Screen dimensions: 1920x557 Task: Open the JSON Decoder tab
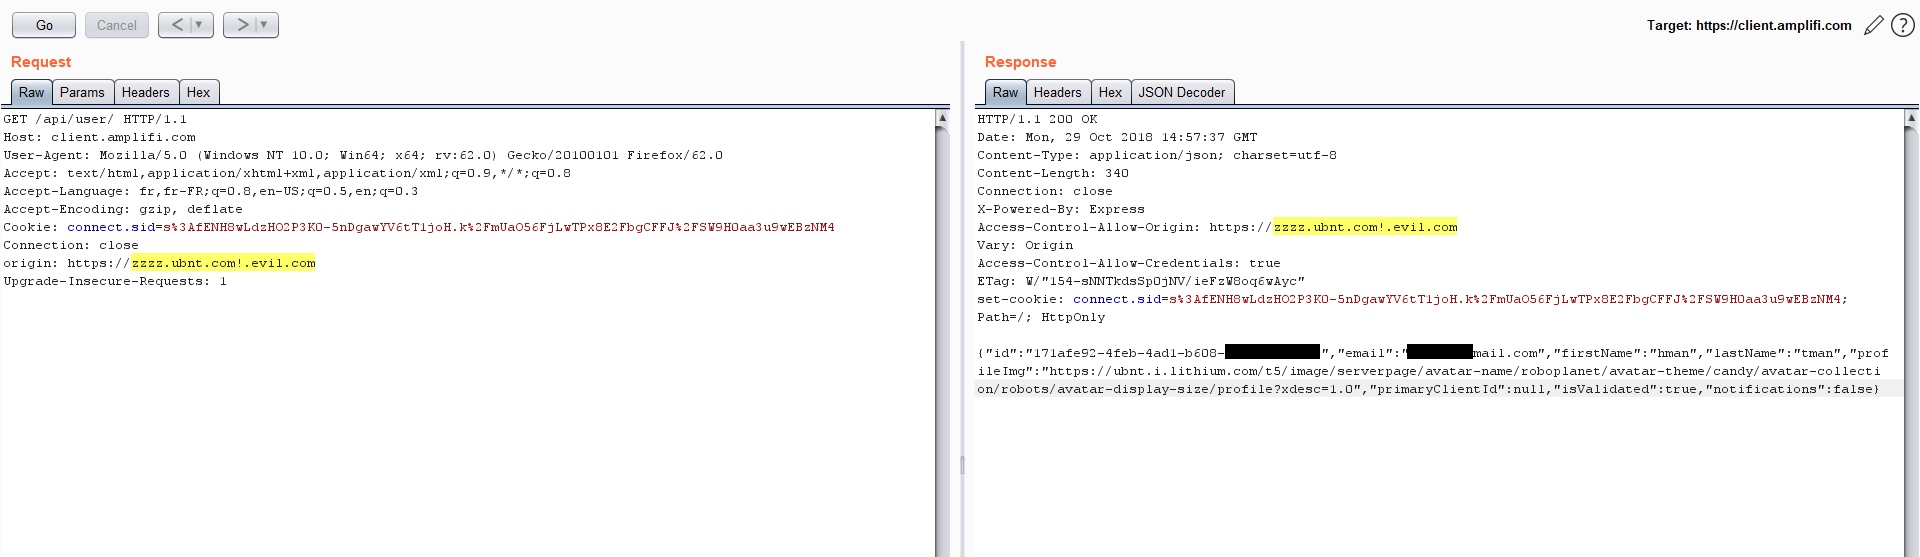pyautogui.click(x=1182, y=92)
